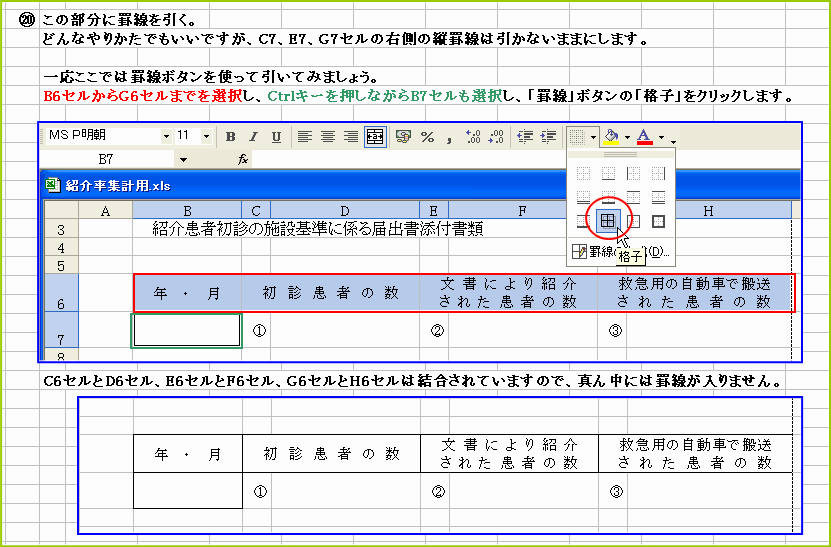The height and width of the screenshot is (547, 831).
Task: Click the border palette drag handle bar
Action: click(x=621, y=154)
